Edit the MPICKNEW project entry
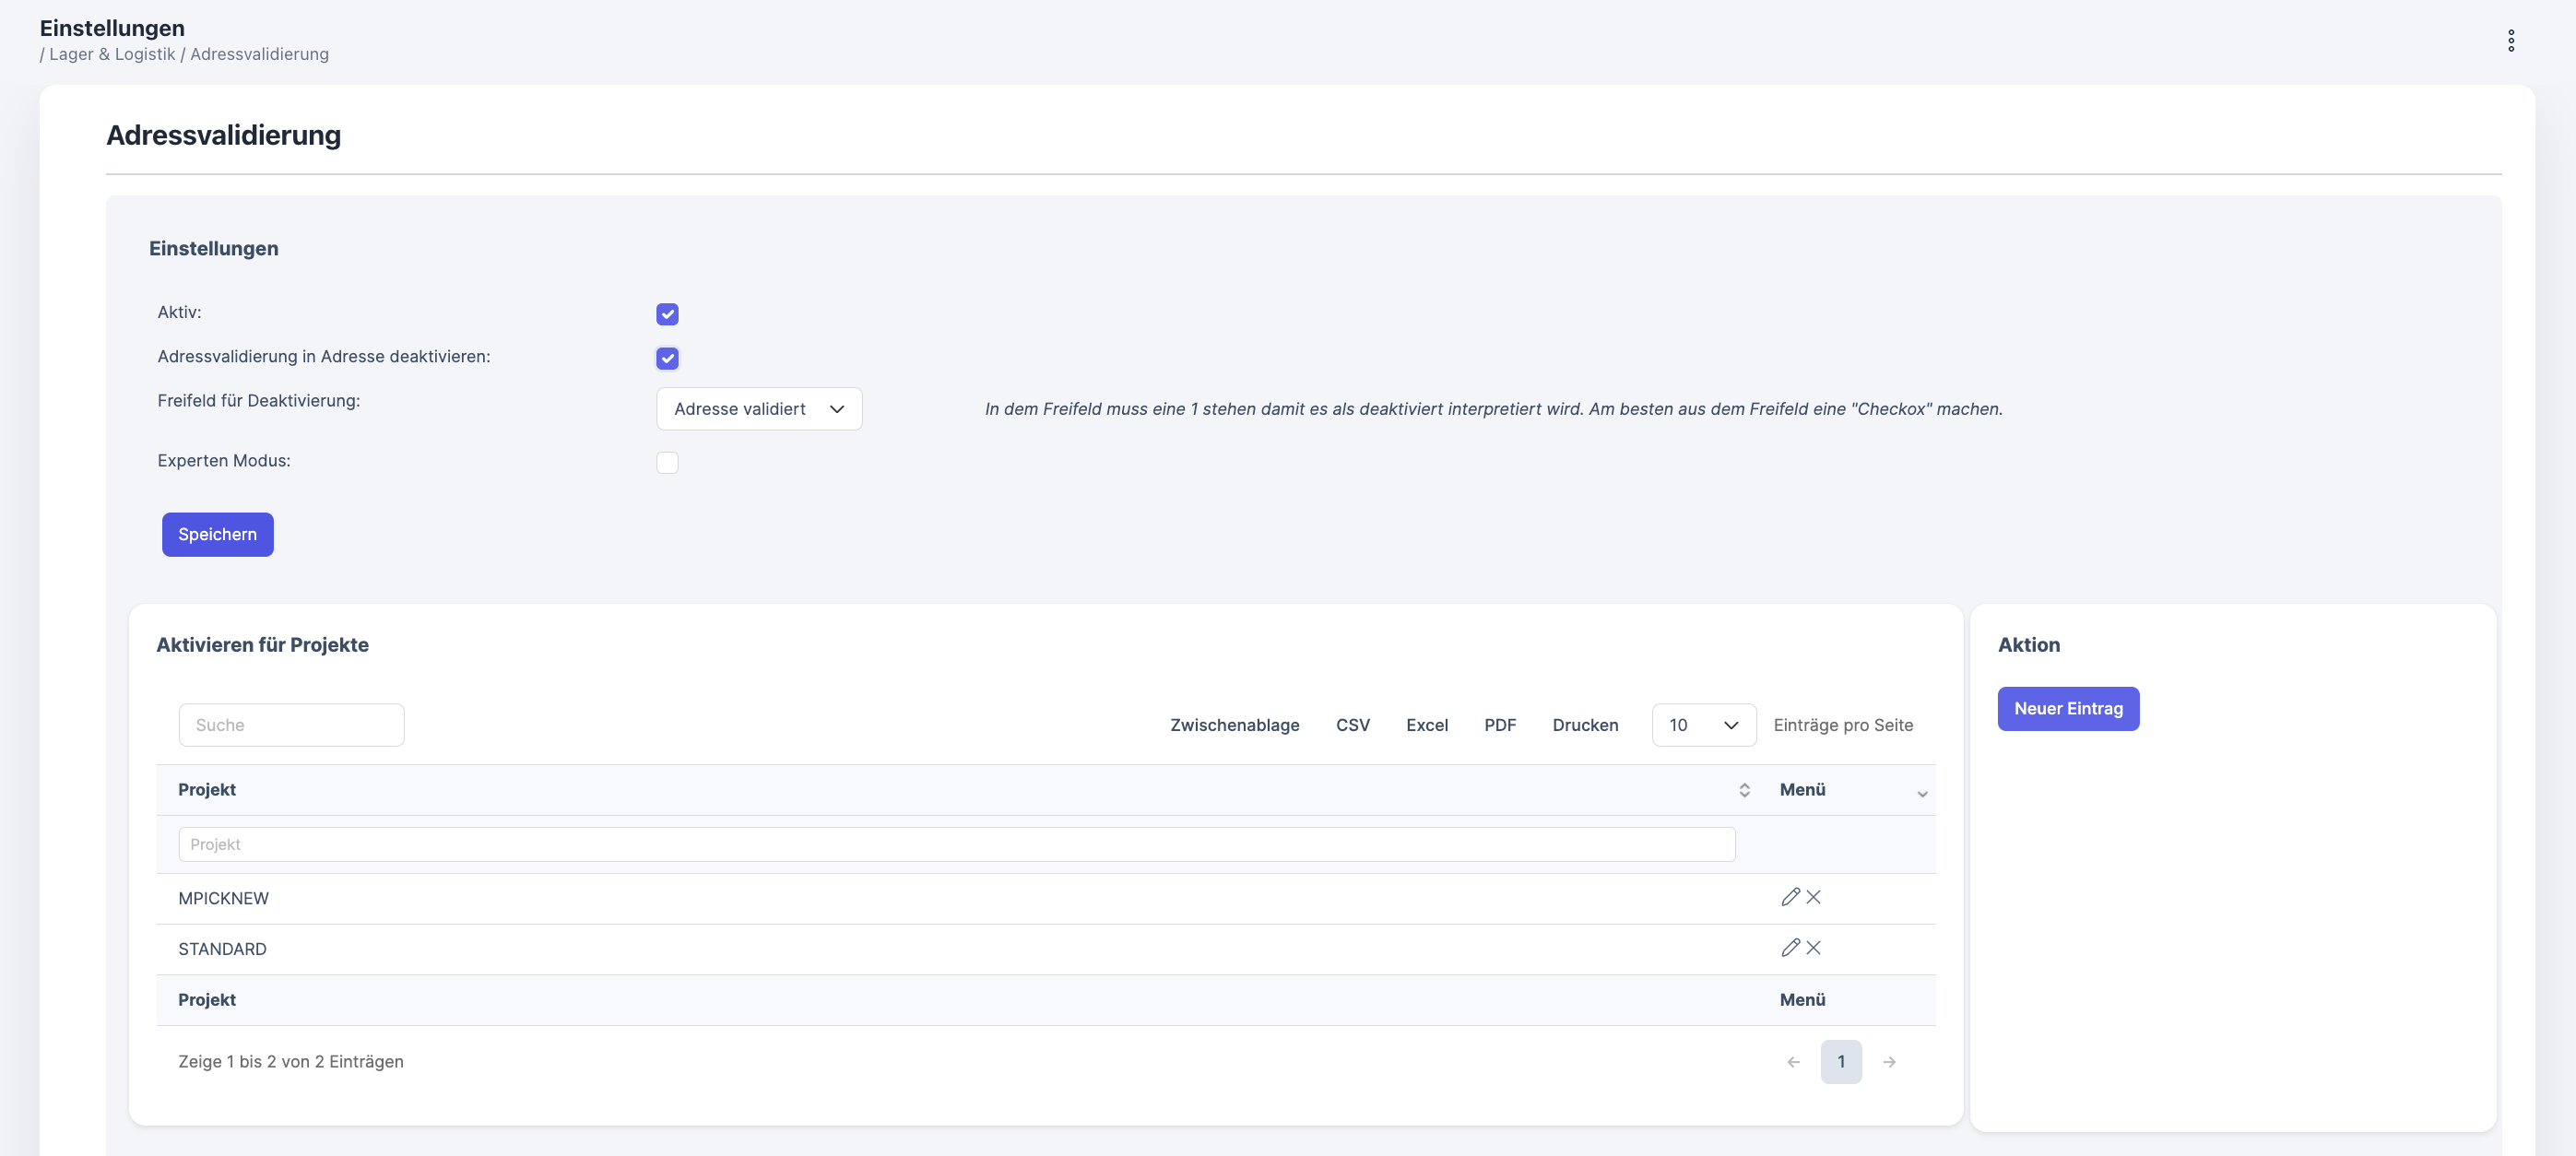The width and height of the screenshot is (2576, 1156). (1790, 897)
